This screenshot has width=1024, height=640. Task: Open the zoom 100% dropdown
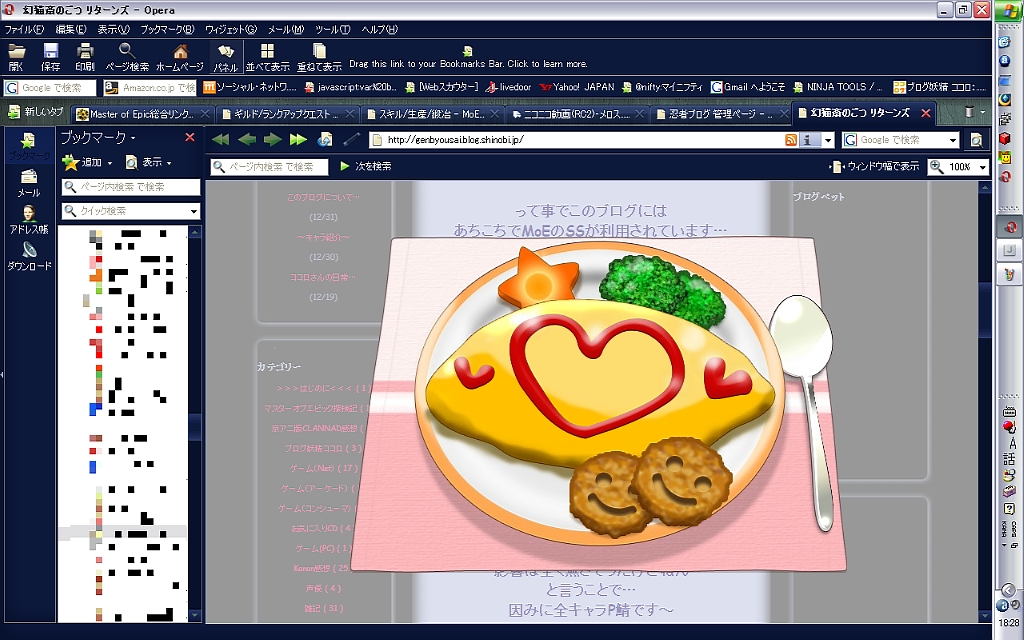983,167
